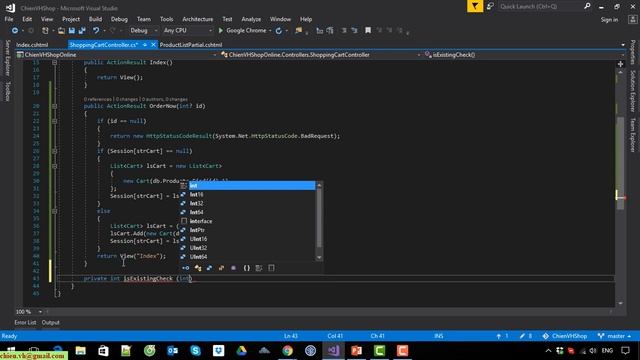Open the Tools menu
This screenshot has width=640, height=360.
(167, 19)
